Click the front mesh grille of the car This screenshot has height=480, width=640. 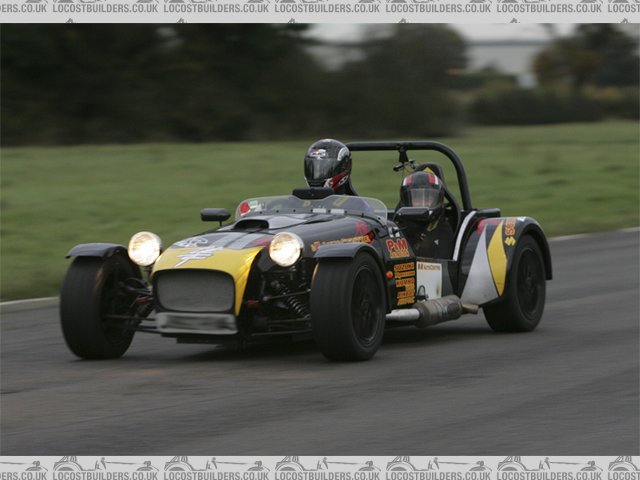point(195,291)
